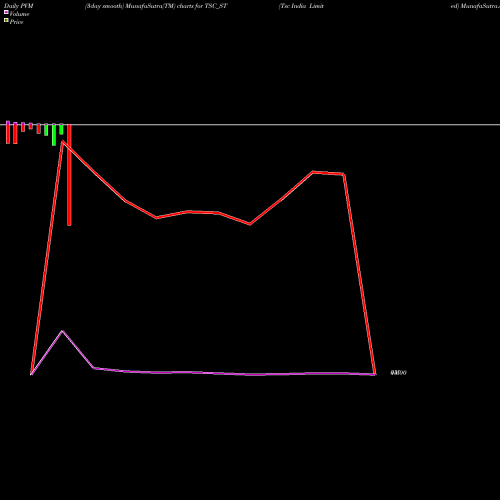Image resolution: width=500 pixels, height=500 pixels.
Task: Click the Price legend color swatch
Action: pos(6,20)
